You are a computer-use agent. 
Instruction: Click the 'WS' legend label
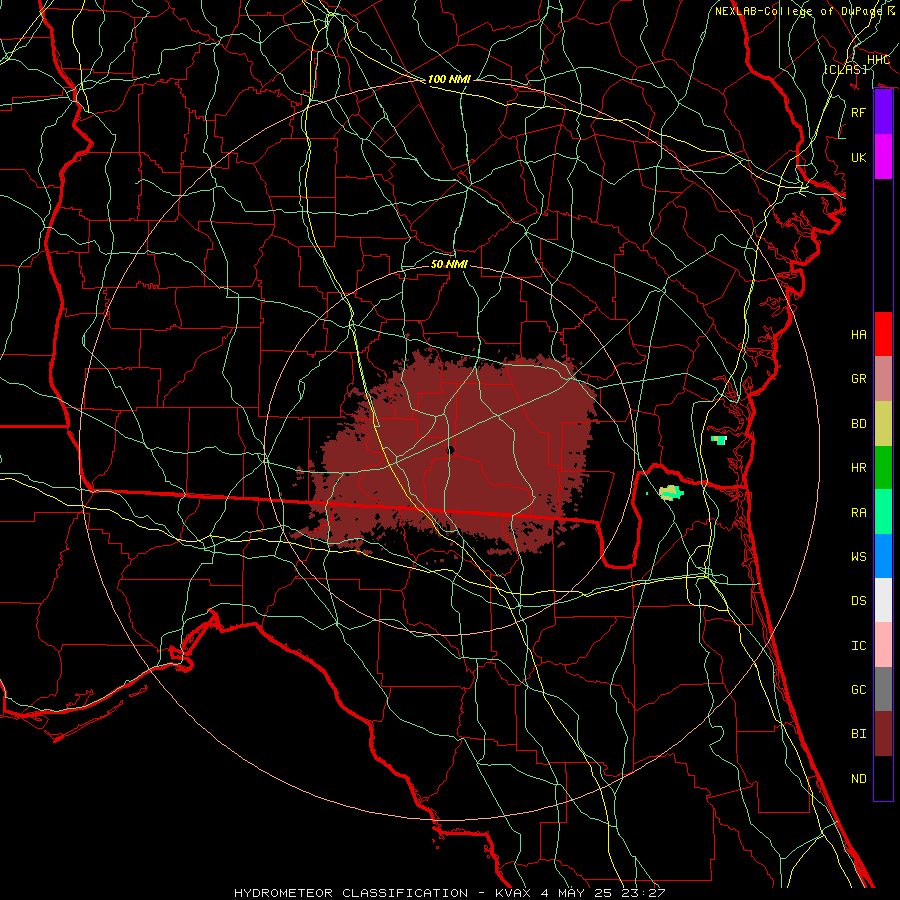[859, 556]
